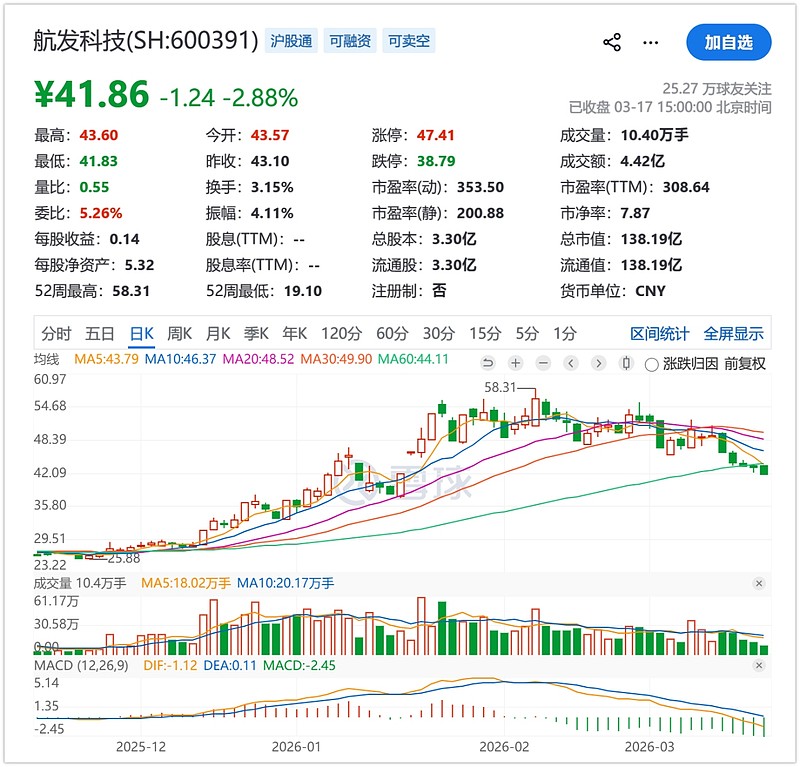Switch to the 60分 chart tab
Screen dimensions: 800x767
[x=392, y=334]
